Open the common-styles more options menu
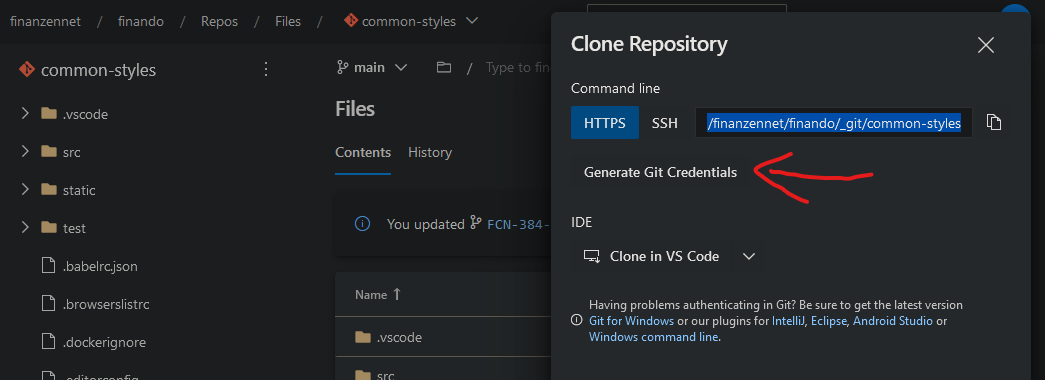 point(266,69)
